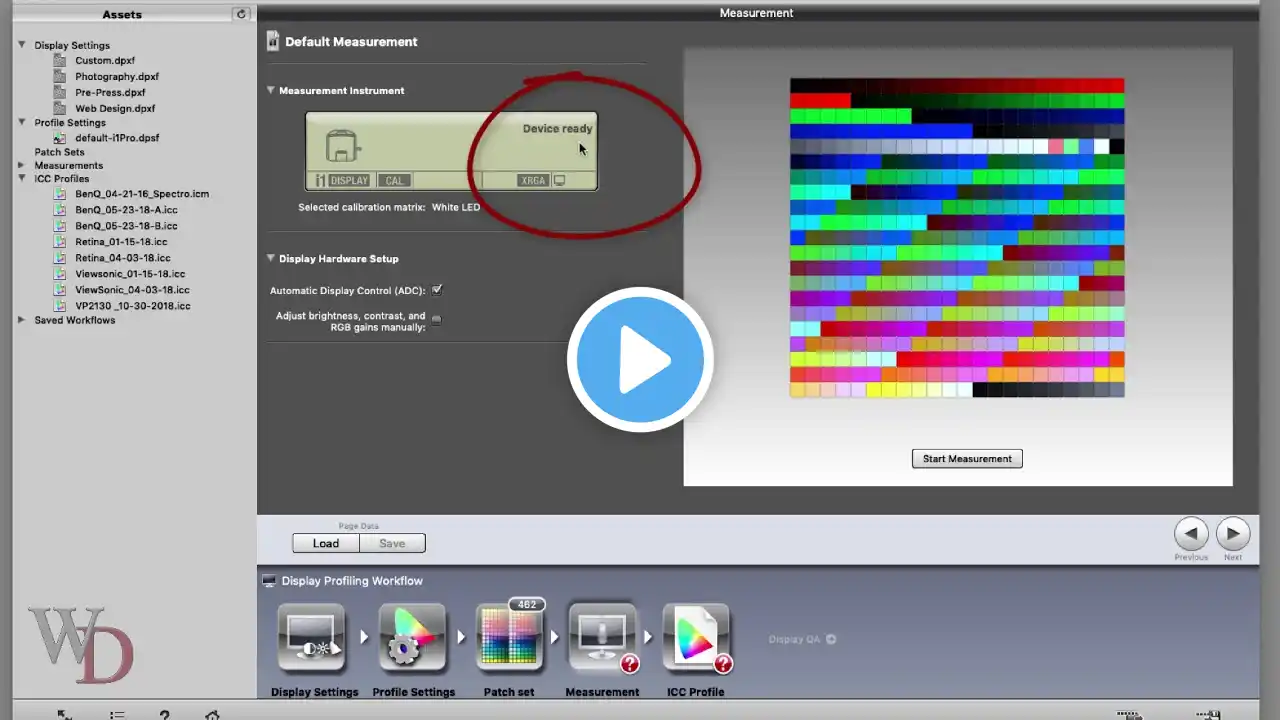This screenshot has width=1280, height=720.
Task: Collapse the Display Hardware Setup section
Action: click(x=270, y=258)
